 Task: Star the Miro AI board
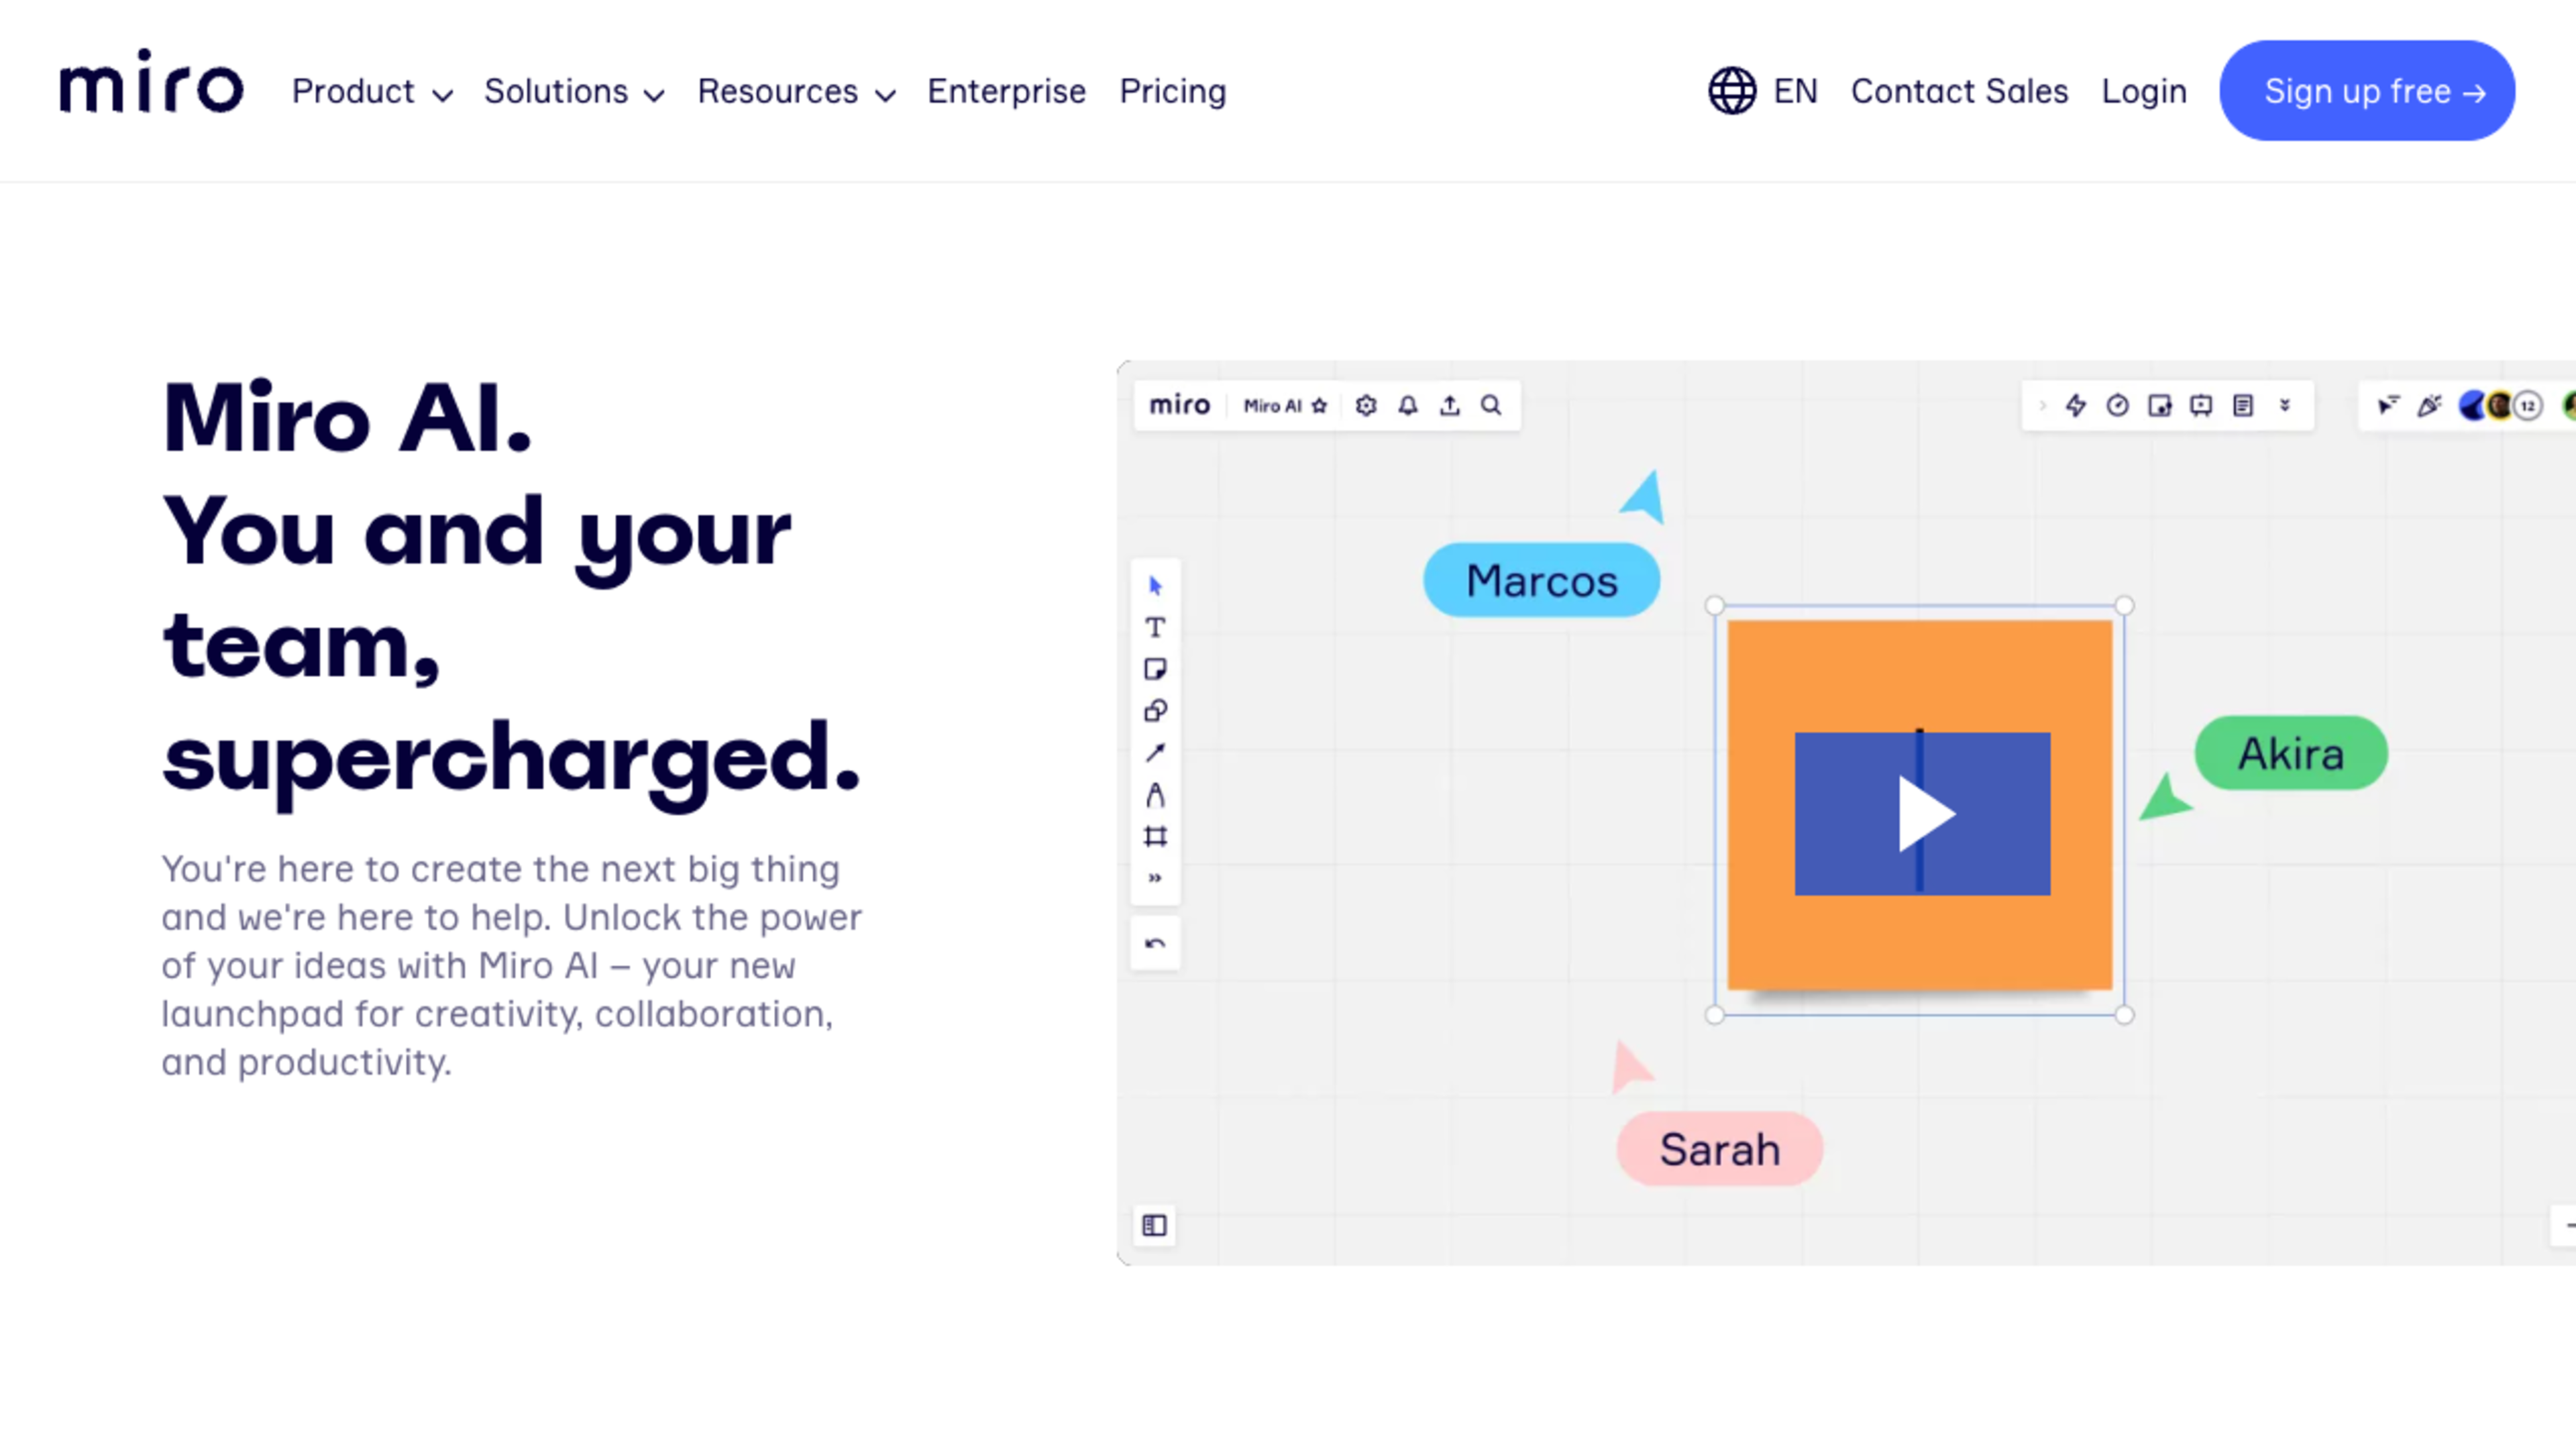click(1319, 405)
